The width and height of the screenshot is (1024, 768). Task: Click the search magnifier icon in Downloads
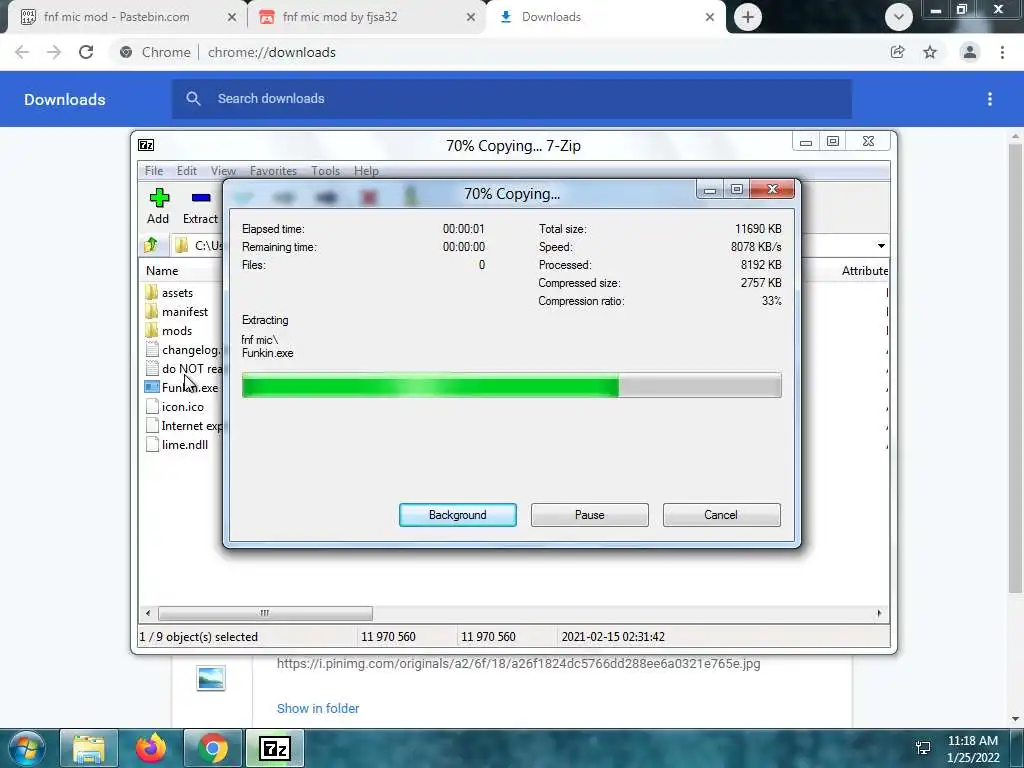[193, 99]
